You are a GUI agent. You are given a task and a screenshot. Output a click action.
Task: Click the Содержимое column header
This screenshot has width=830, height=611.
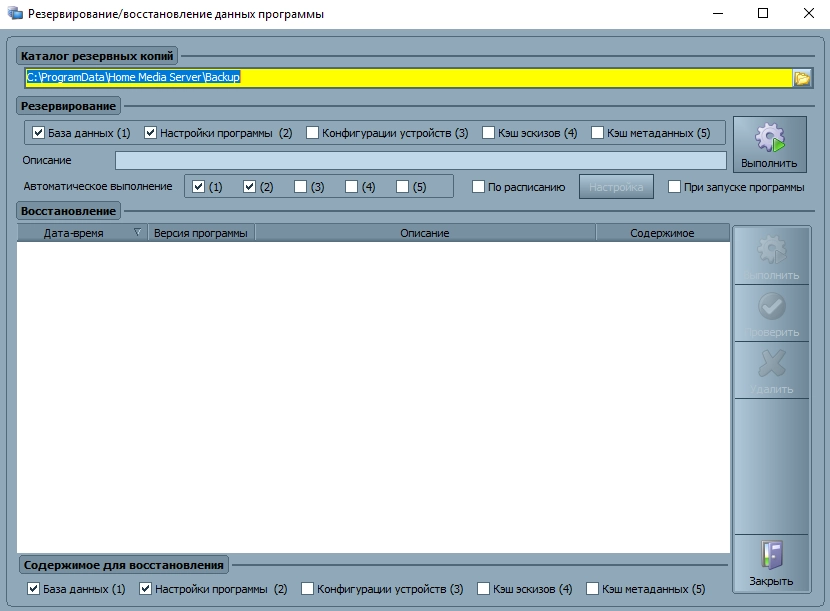click(661, 233)
